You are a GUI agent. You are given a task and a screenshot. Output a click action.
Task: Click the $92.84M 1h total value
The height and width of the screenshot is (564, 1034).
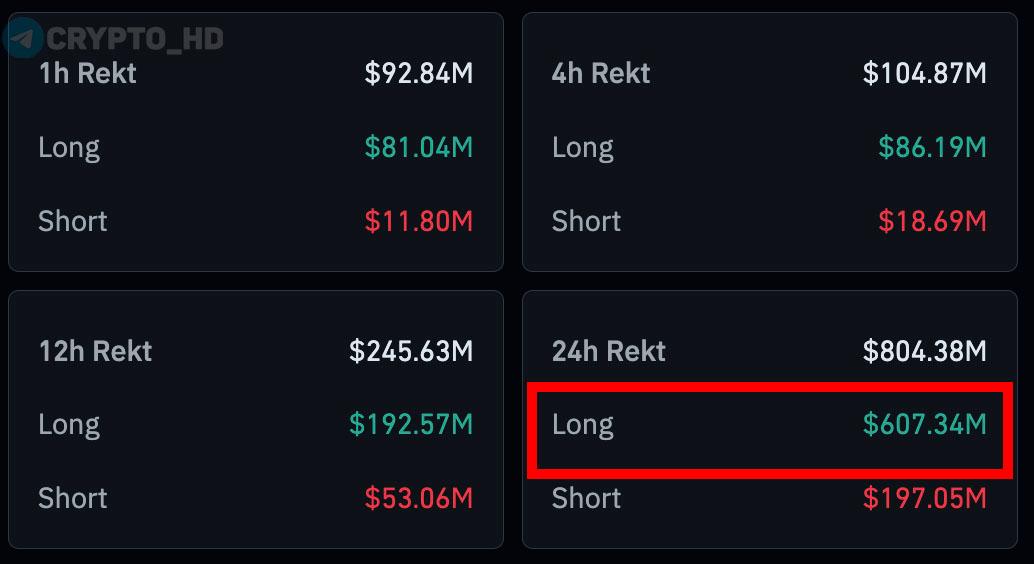click(418, 73)
